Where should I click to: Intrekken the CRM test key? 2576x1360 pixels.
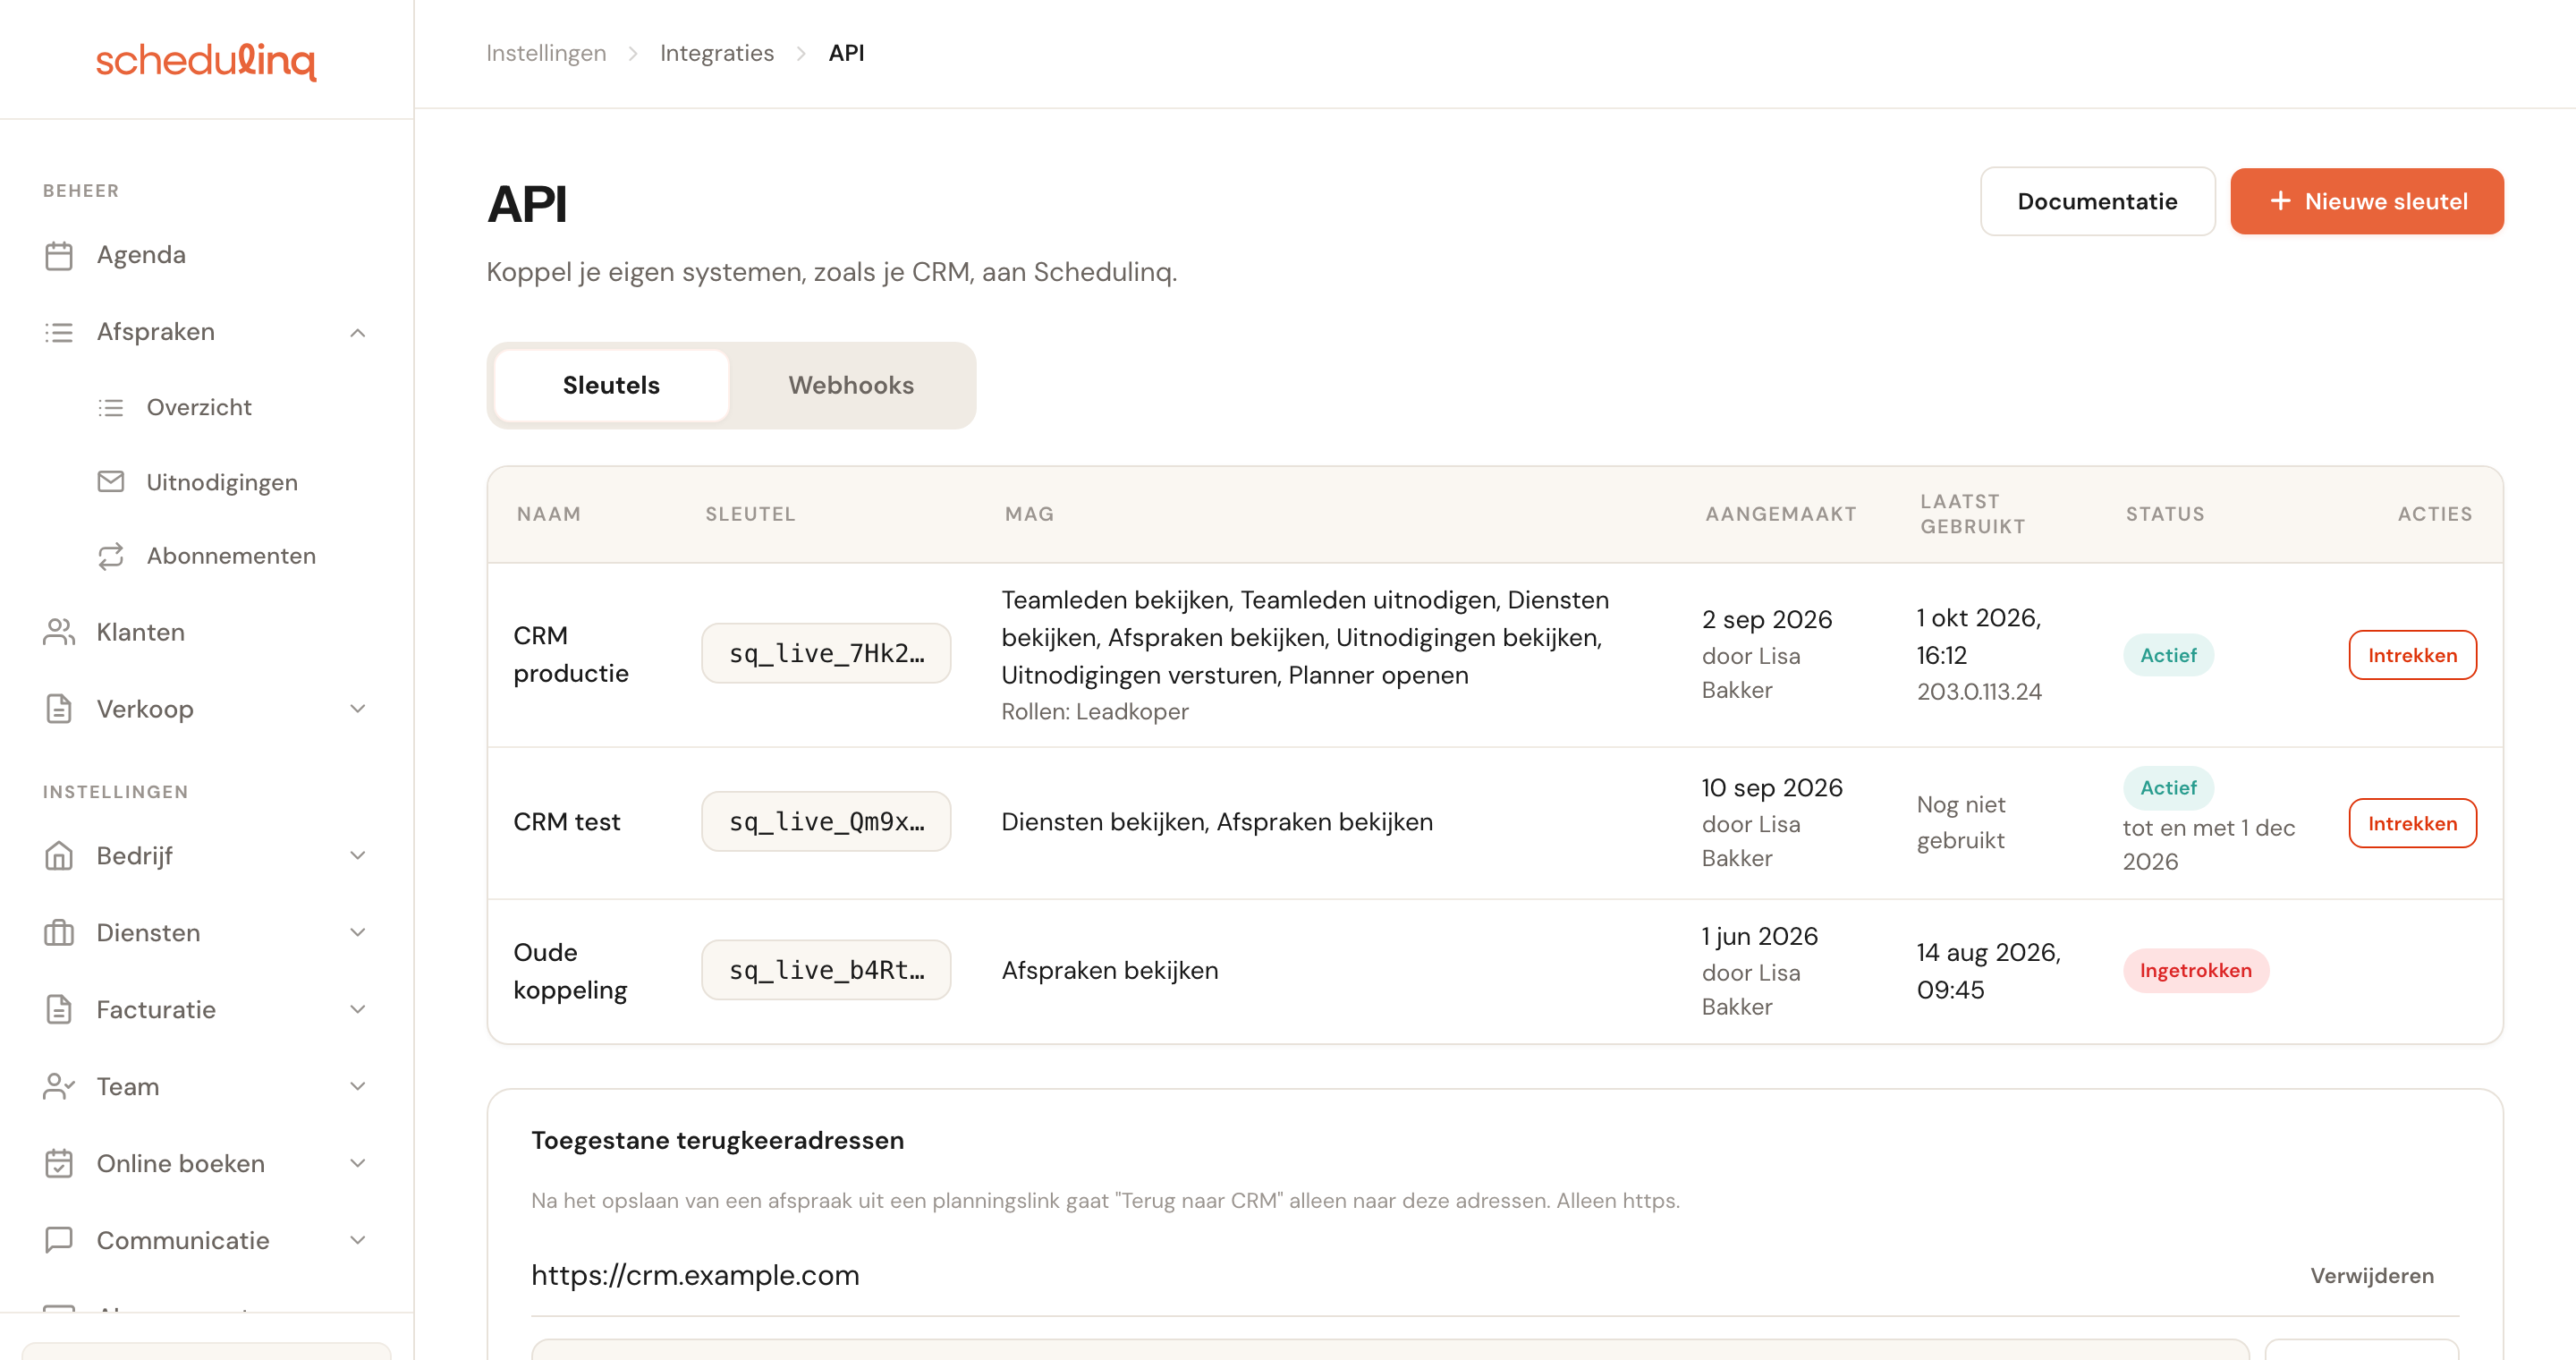coord(2412,824)
